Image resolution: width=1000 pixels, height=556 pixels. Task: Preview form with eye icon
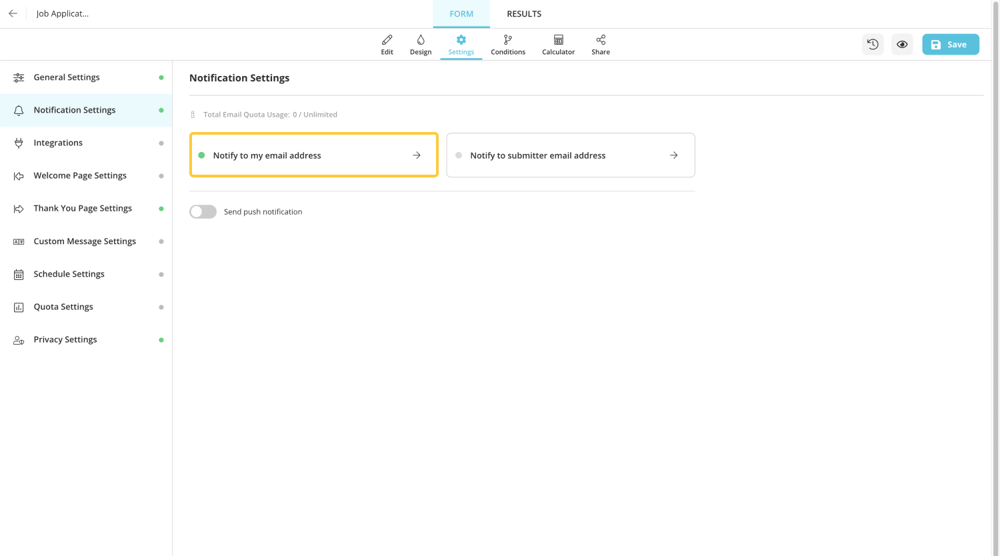coord(902,44)
